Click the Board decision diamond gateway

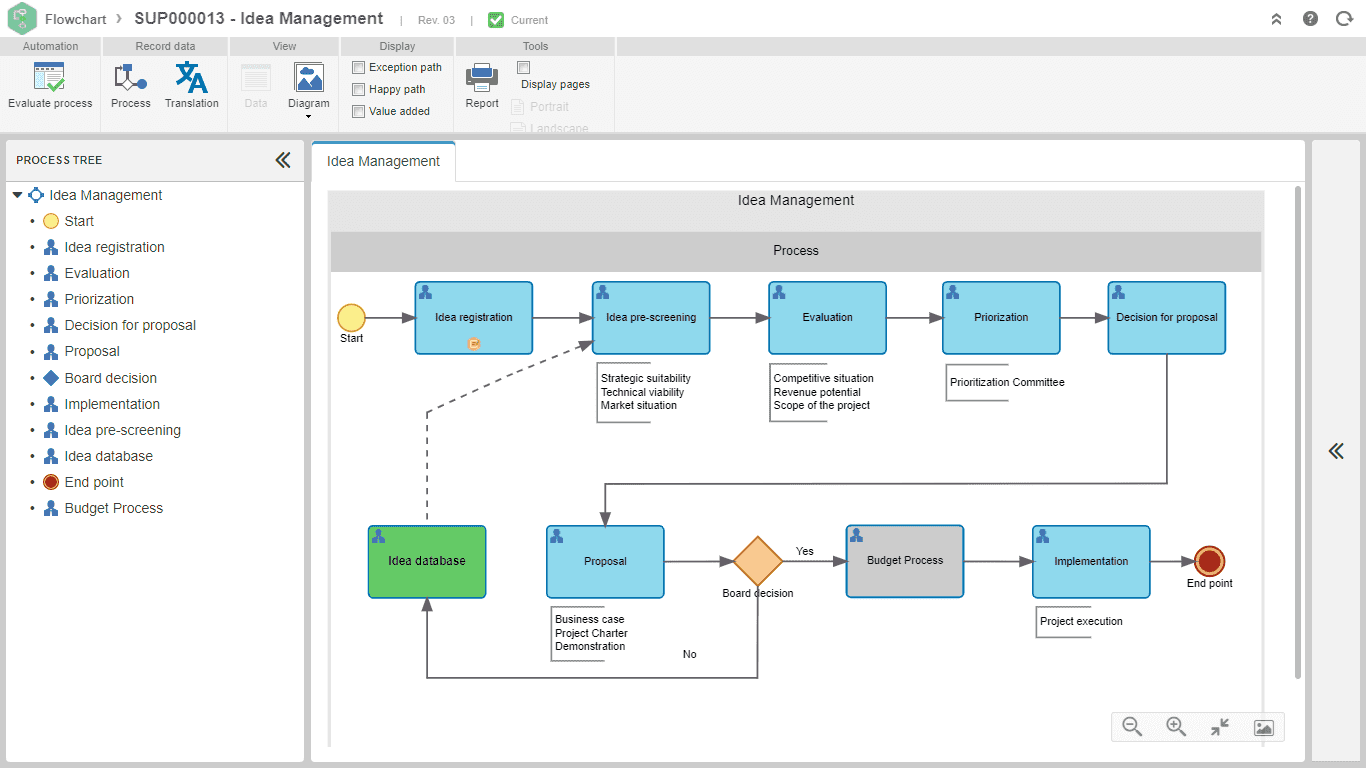[758, 562]
